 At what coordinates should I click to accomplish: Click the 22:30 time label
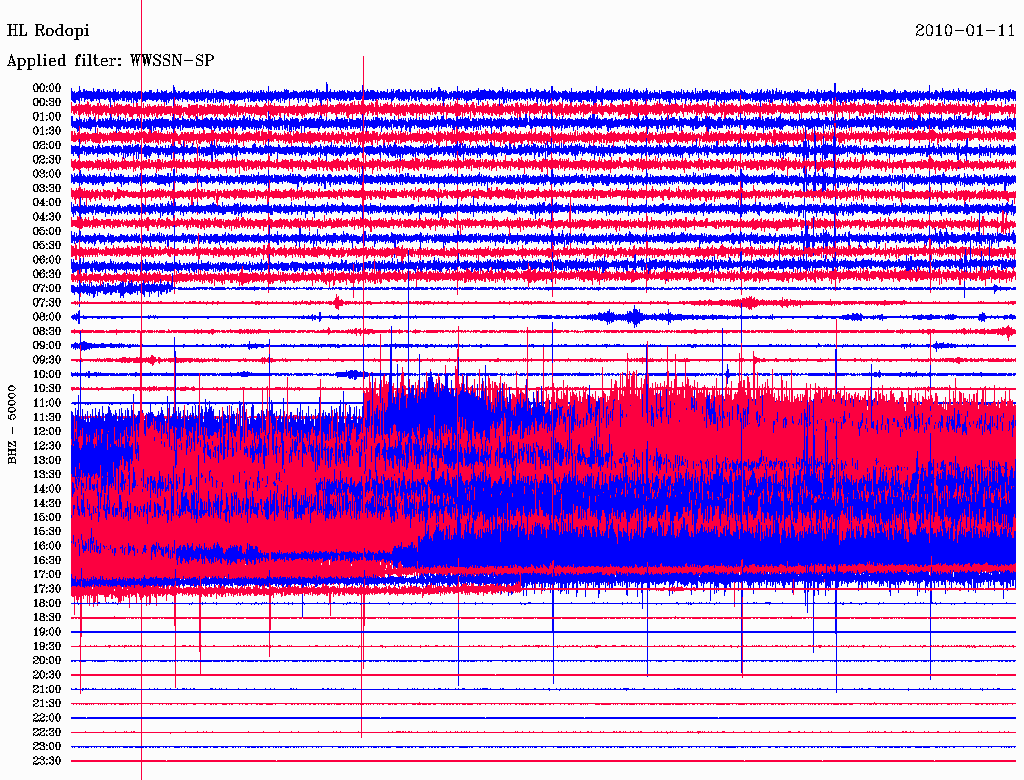click(47, 732)
